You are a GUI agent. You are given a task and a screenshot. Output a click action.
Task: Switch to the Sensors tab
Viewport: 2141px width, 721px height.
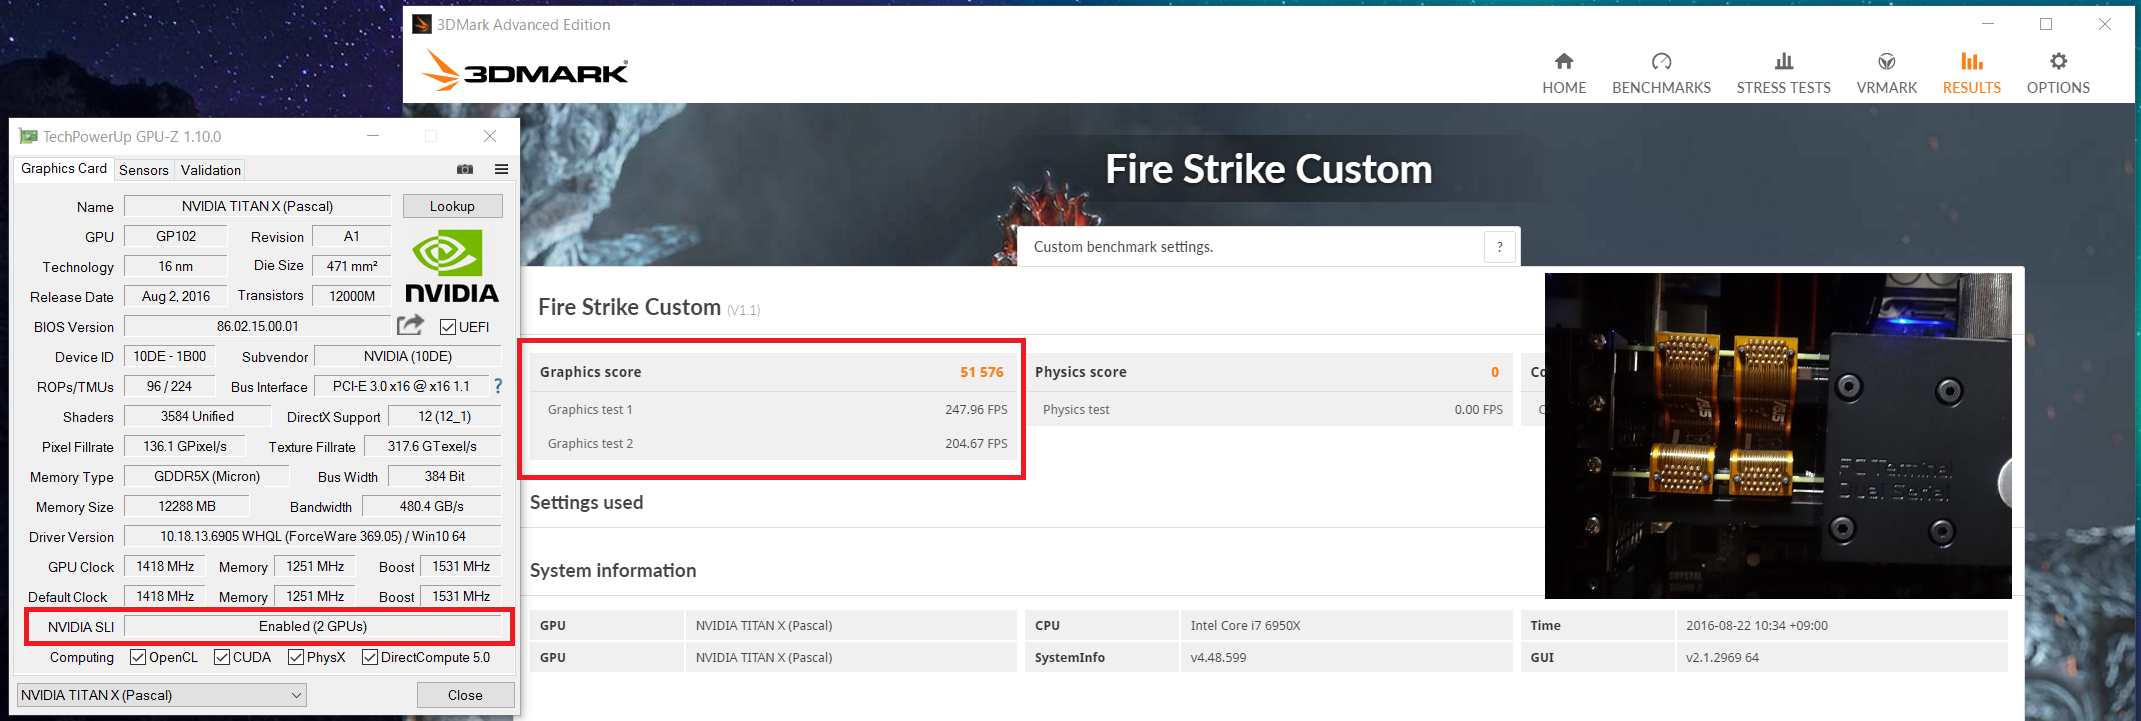click(144, 170)
